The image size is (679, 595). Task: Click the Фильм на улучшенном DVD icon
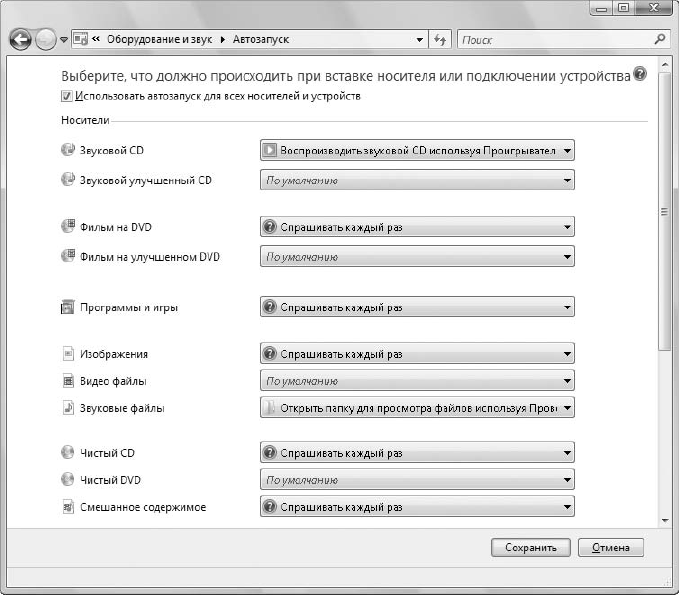point(68,256)
